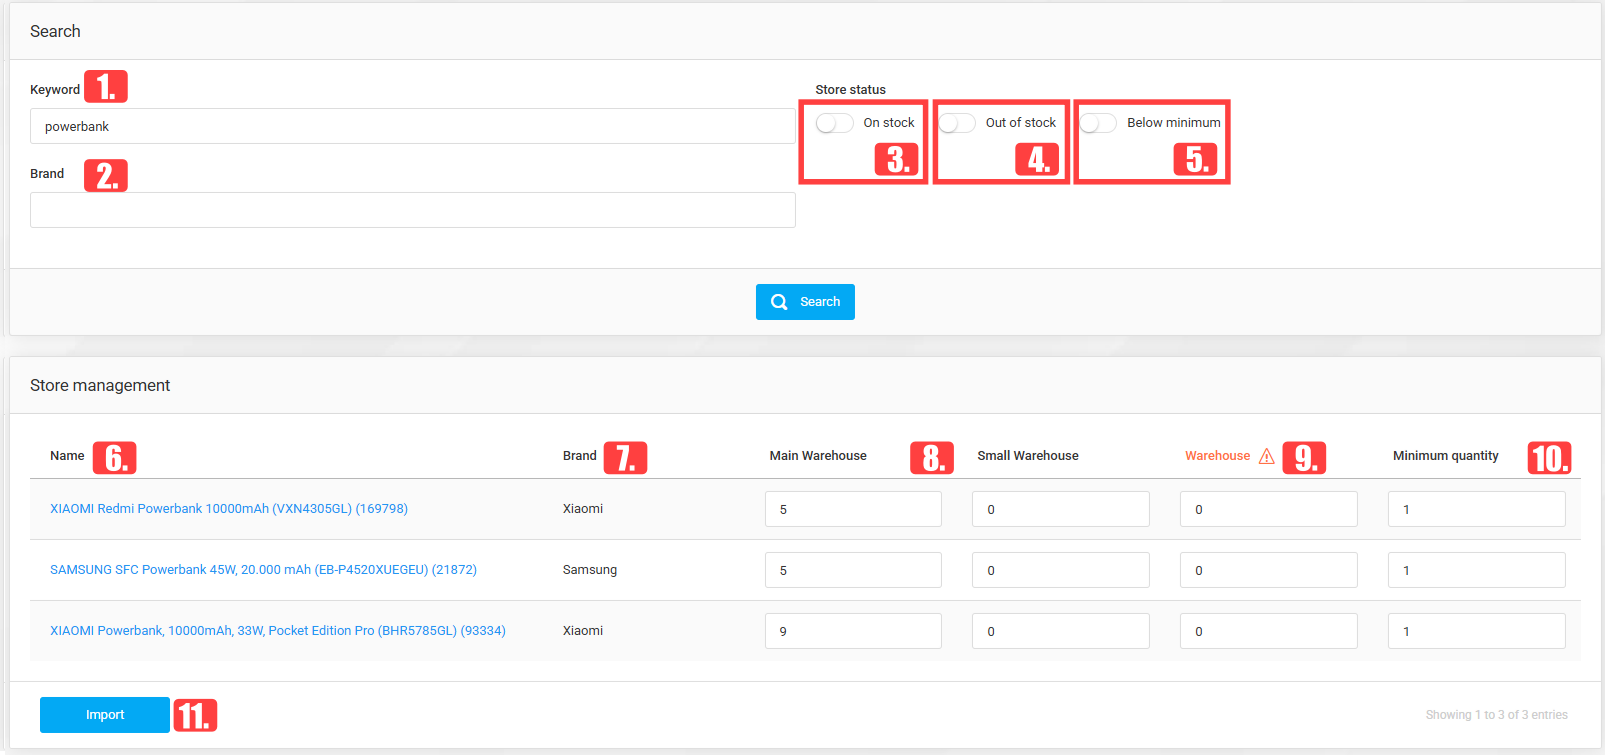Viewport: 1605px width, 755px height.
Task: Edit Minimum quantity for Pocket Edition Pro
Action: pyautogui.click(x=1476, y=631)
